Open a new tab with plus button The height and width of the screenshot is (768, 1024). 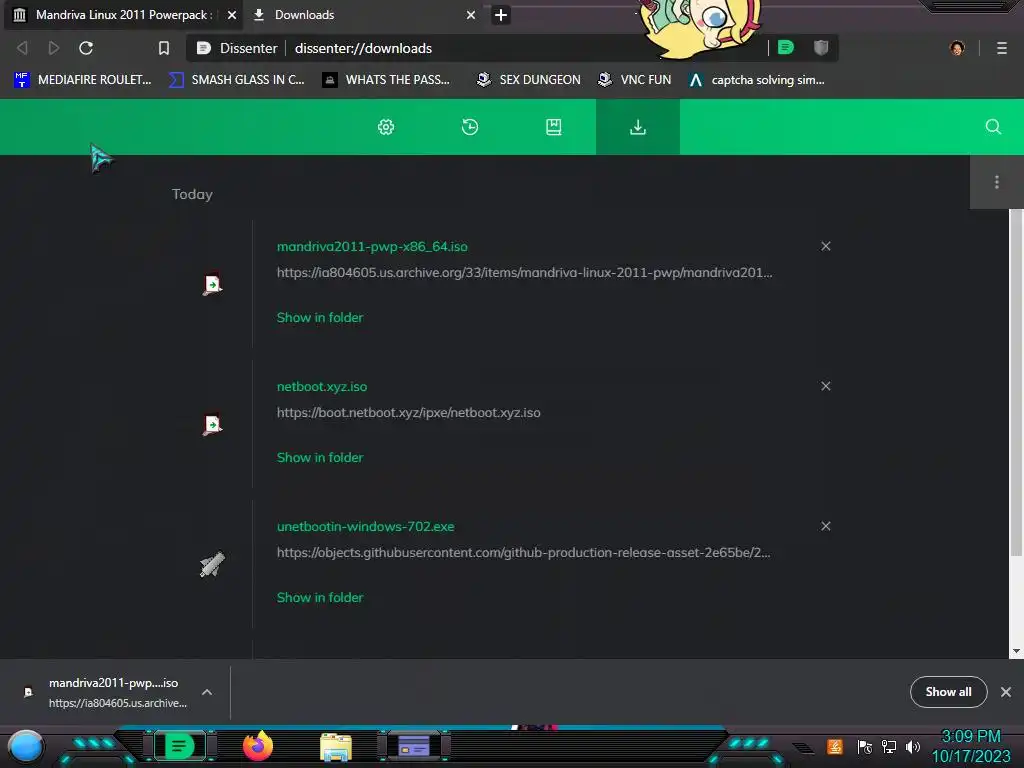501,14
